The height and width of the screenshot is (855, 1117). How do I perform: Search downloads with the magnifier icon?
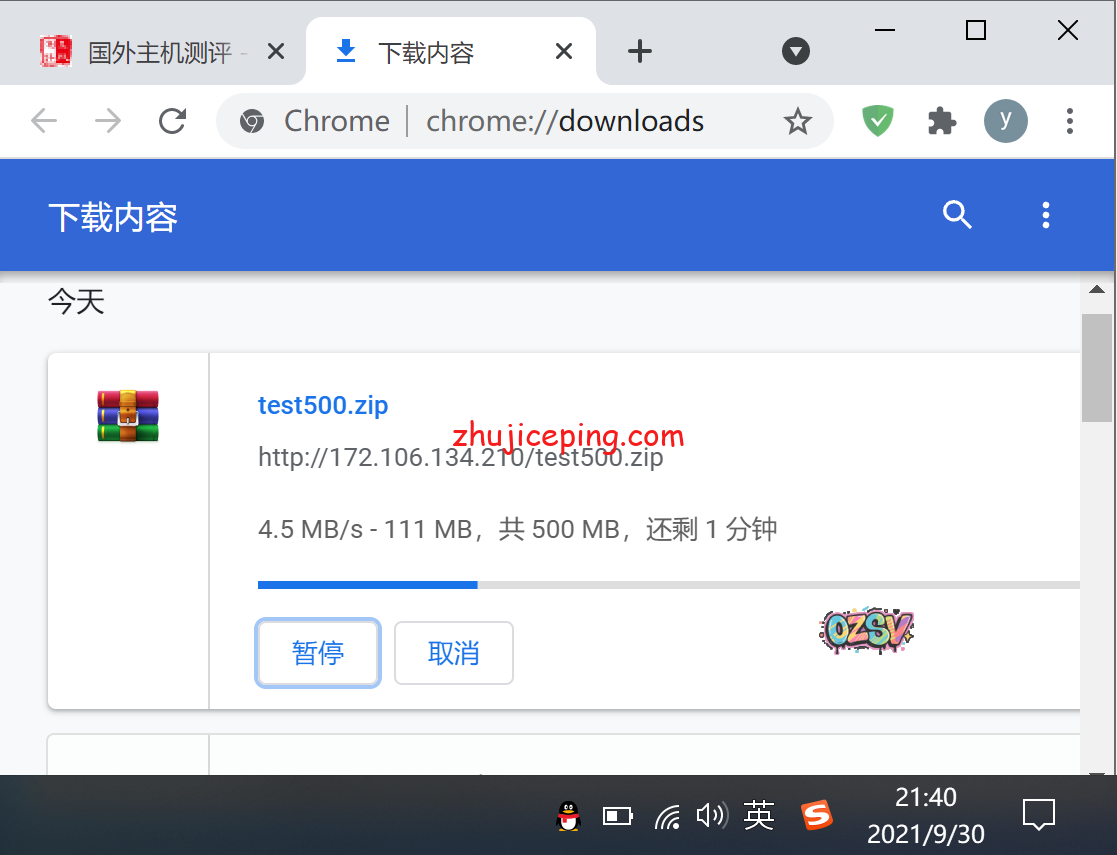point(957,215)
